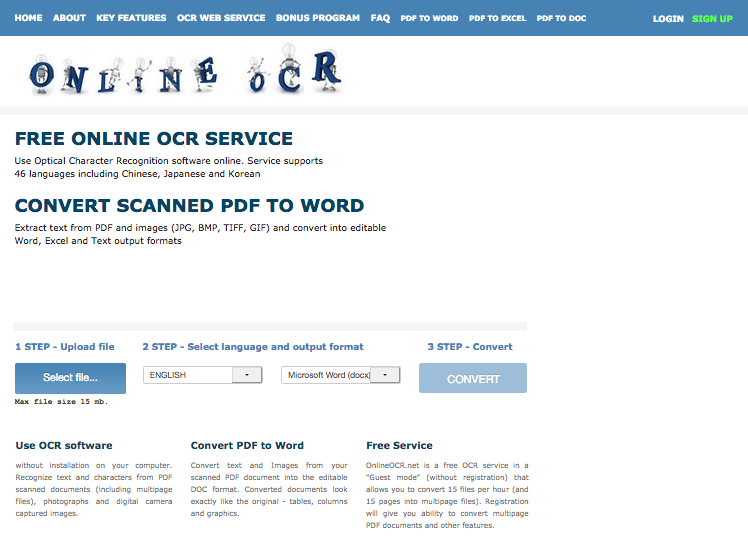Click the green SIGN UP link
The width and height of the screenshot is (748, 548).
click(712, 19)
